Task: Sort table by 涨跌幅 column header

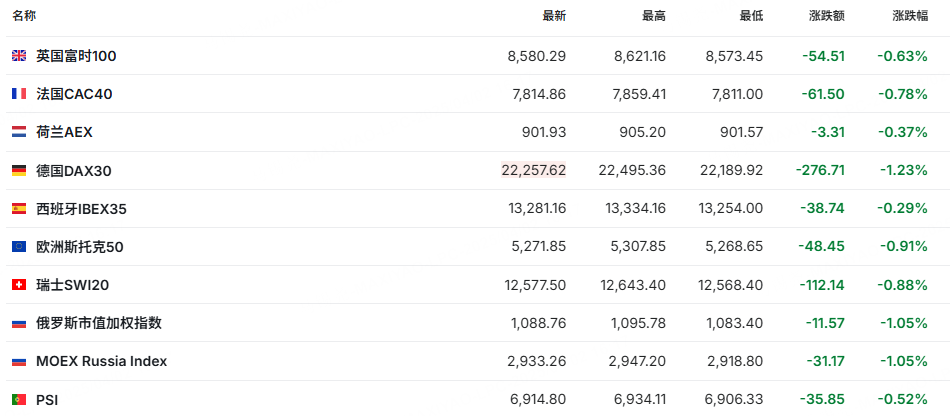Action: point(910,16)
